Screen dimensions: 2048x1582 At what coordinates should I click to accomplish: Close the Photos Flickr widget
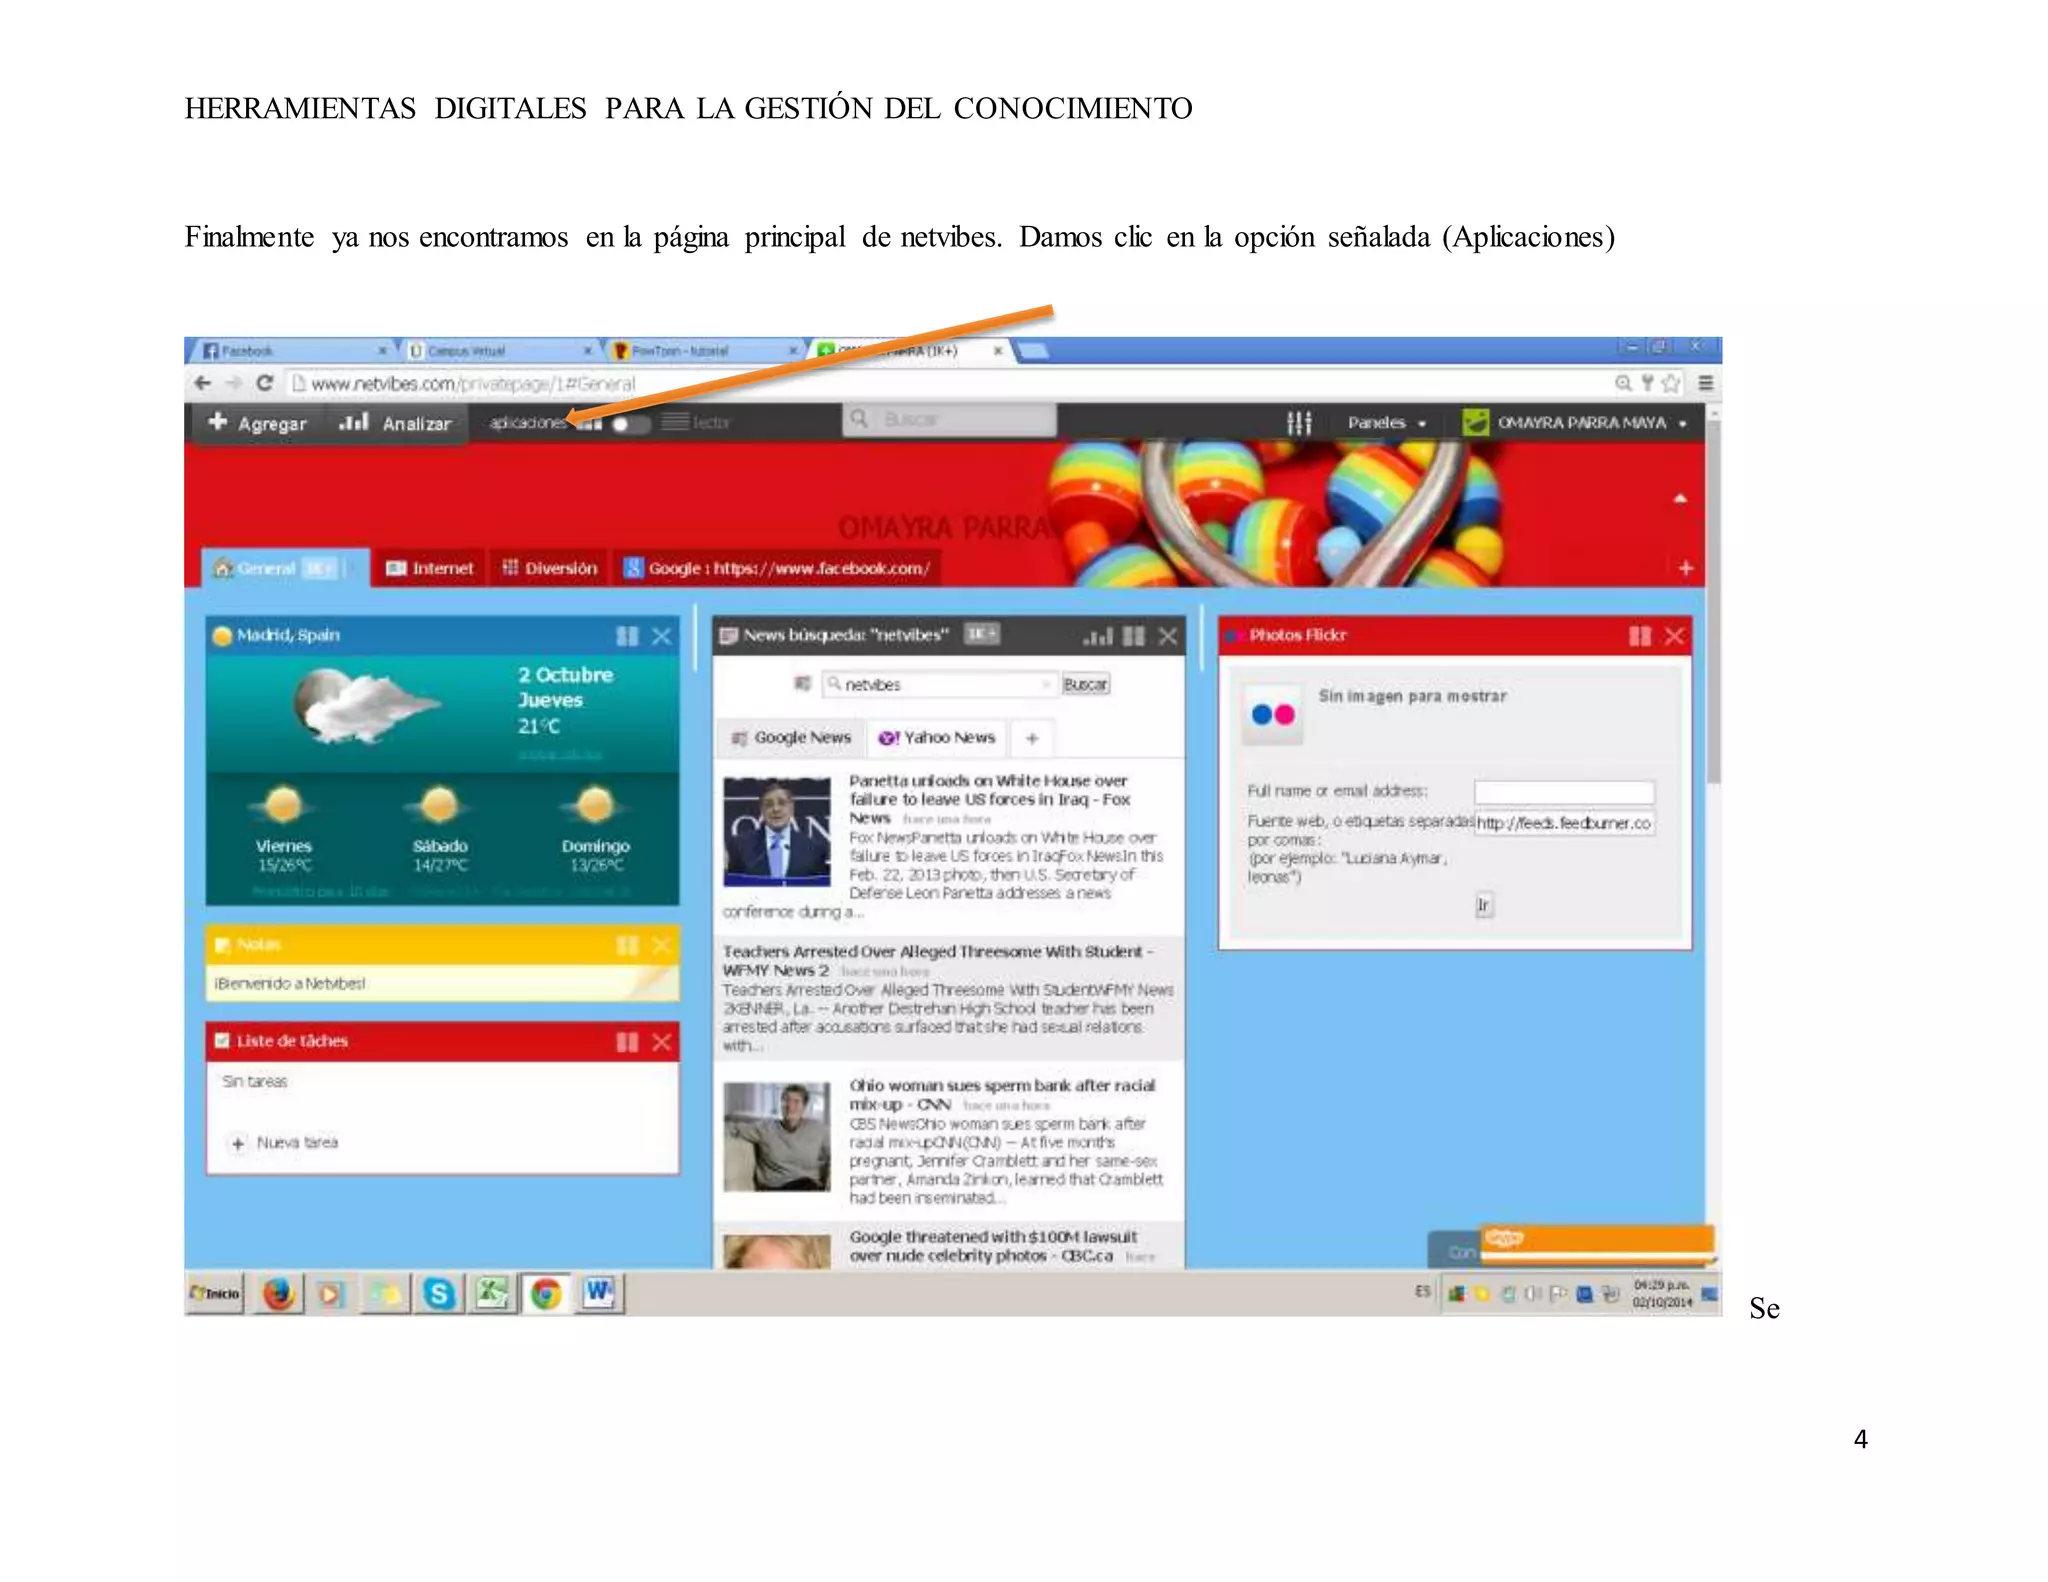[x=1675, y=636]
